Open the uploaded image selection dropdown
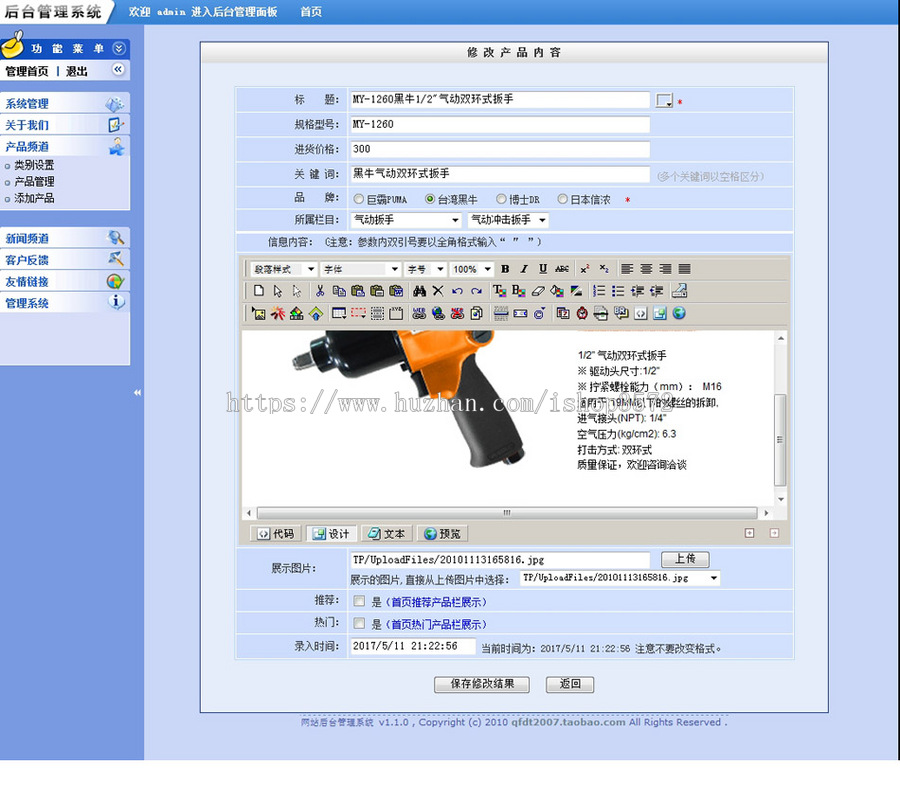 tap(620, 578)
